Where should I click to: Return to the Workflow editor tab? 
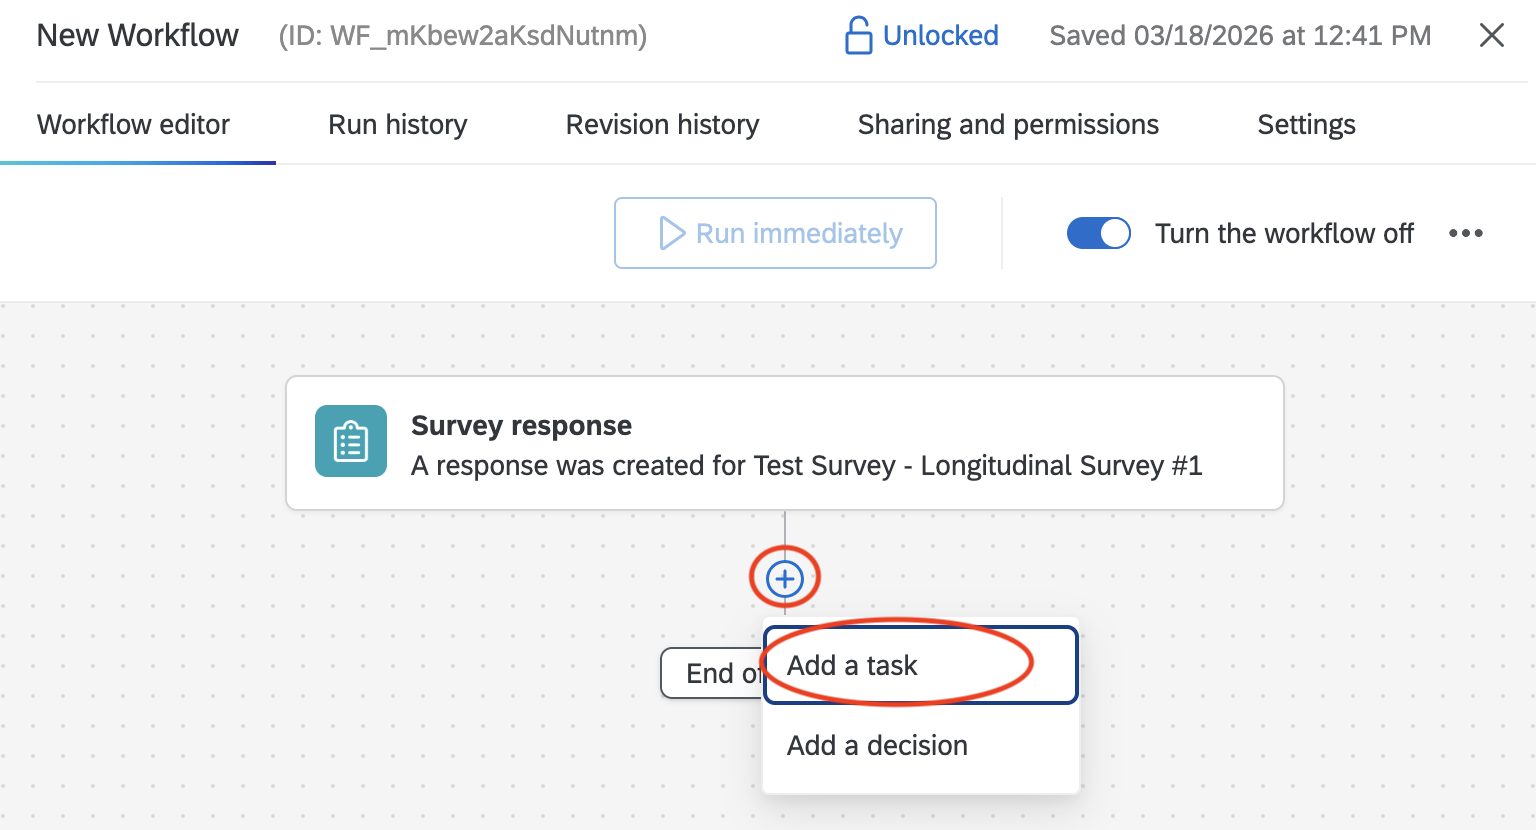click(133, 124)
